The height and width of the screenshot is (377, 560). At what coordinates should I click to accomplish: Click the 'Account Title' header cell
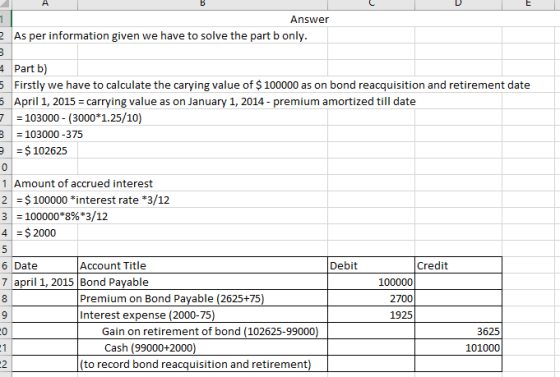point(202,265)
